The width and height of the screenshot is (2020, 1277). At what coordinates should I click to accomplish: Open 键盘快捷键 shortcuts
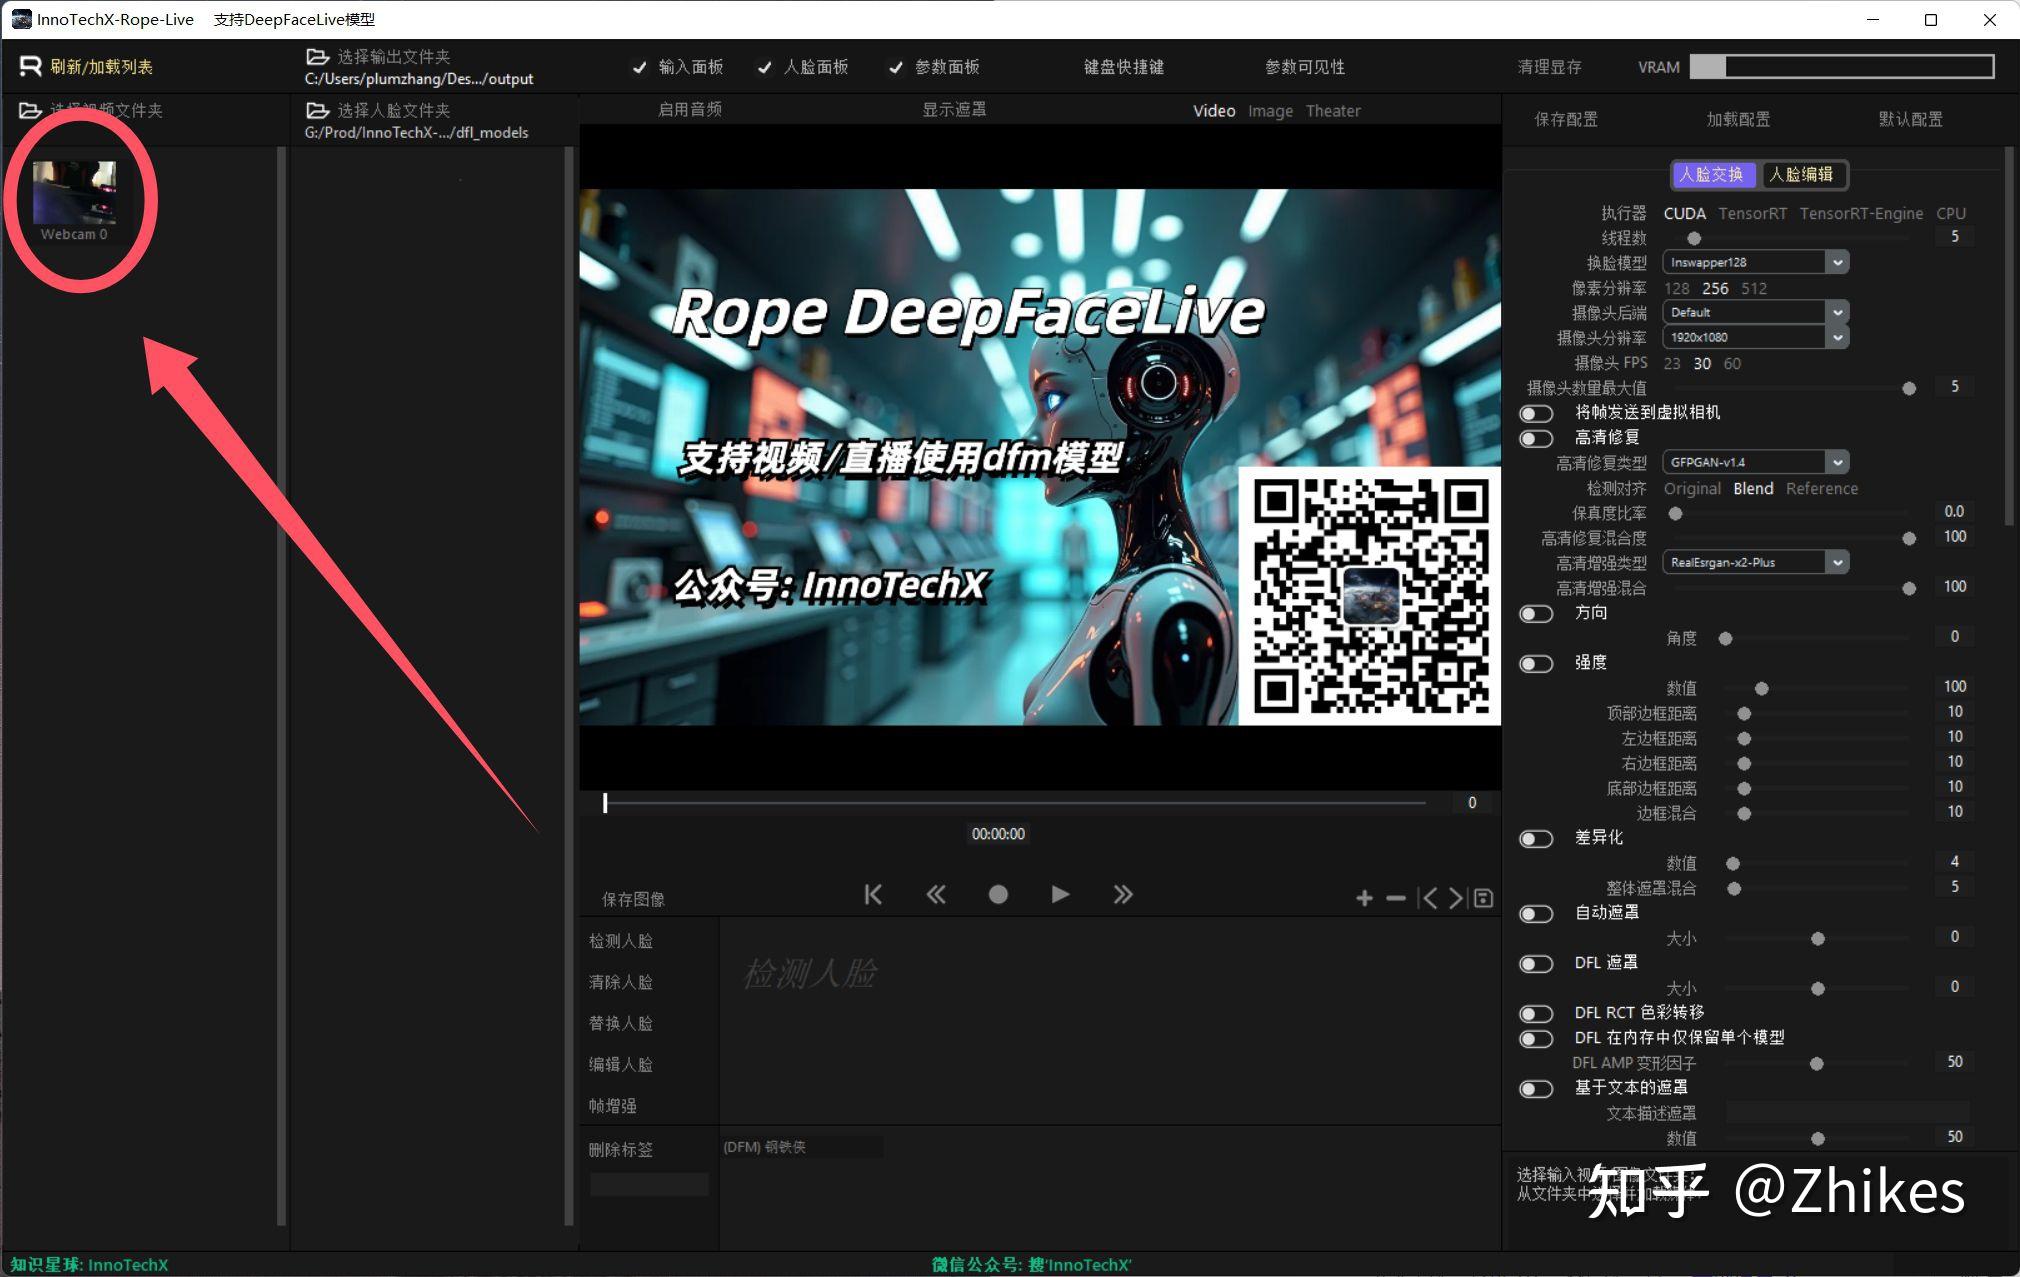[1123, 67]
